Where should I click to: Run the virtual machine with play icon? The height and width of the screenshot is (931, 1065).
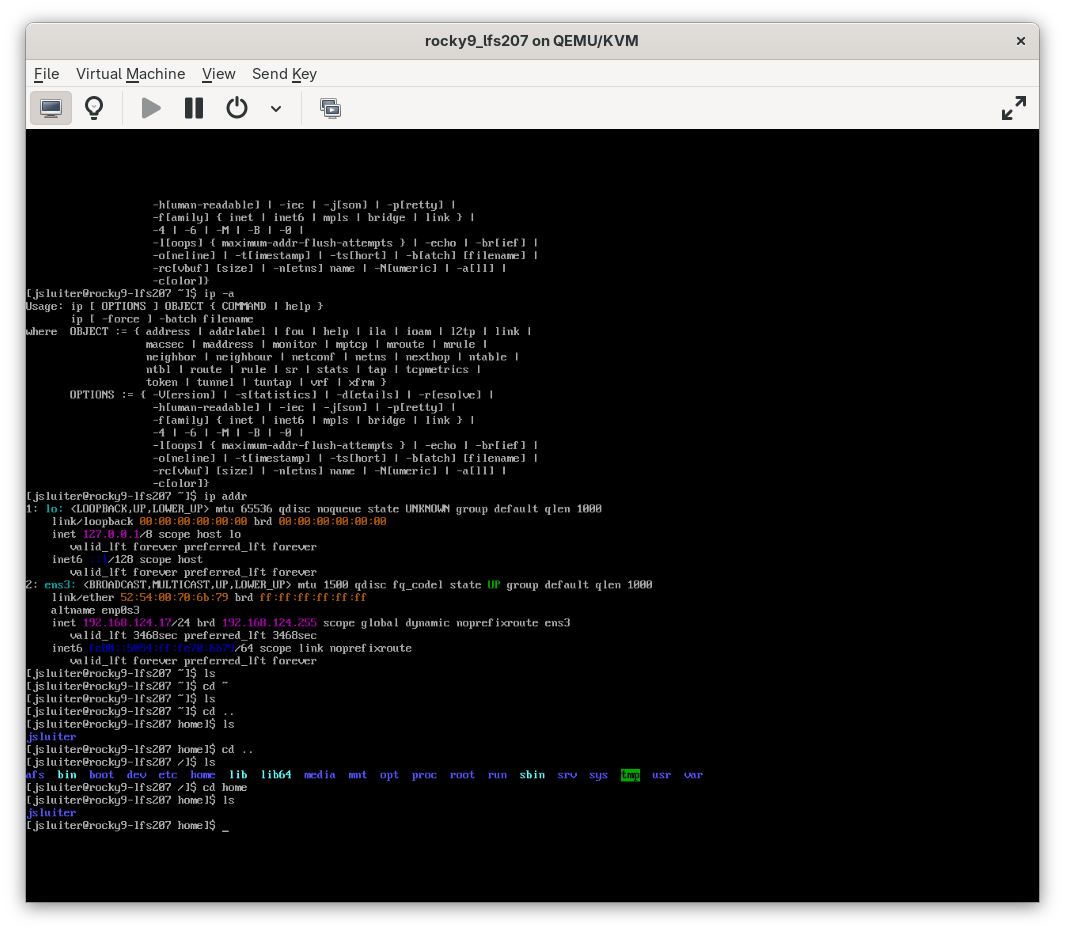tap(150, 107)
